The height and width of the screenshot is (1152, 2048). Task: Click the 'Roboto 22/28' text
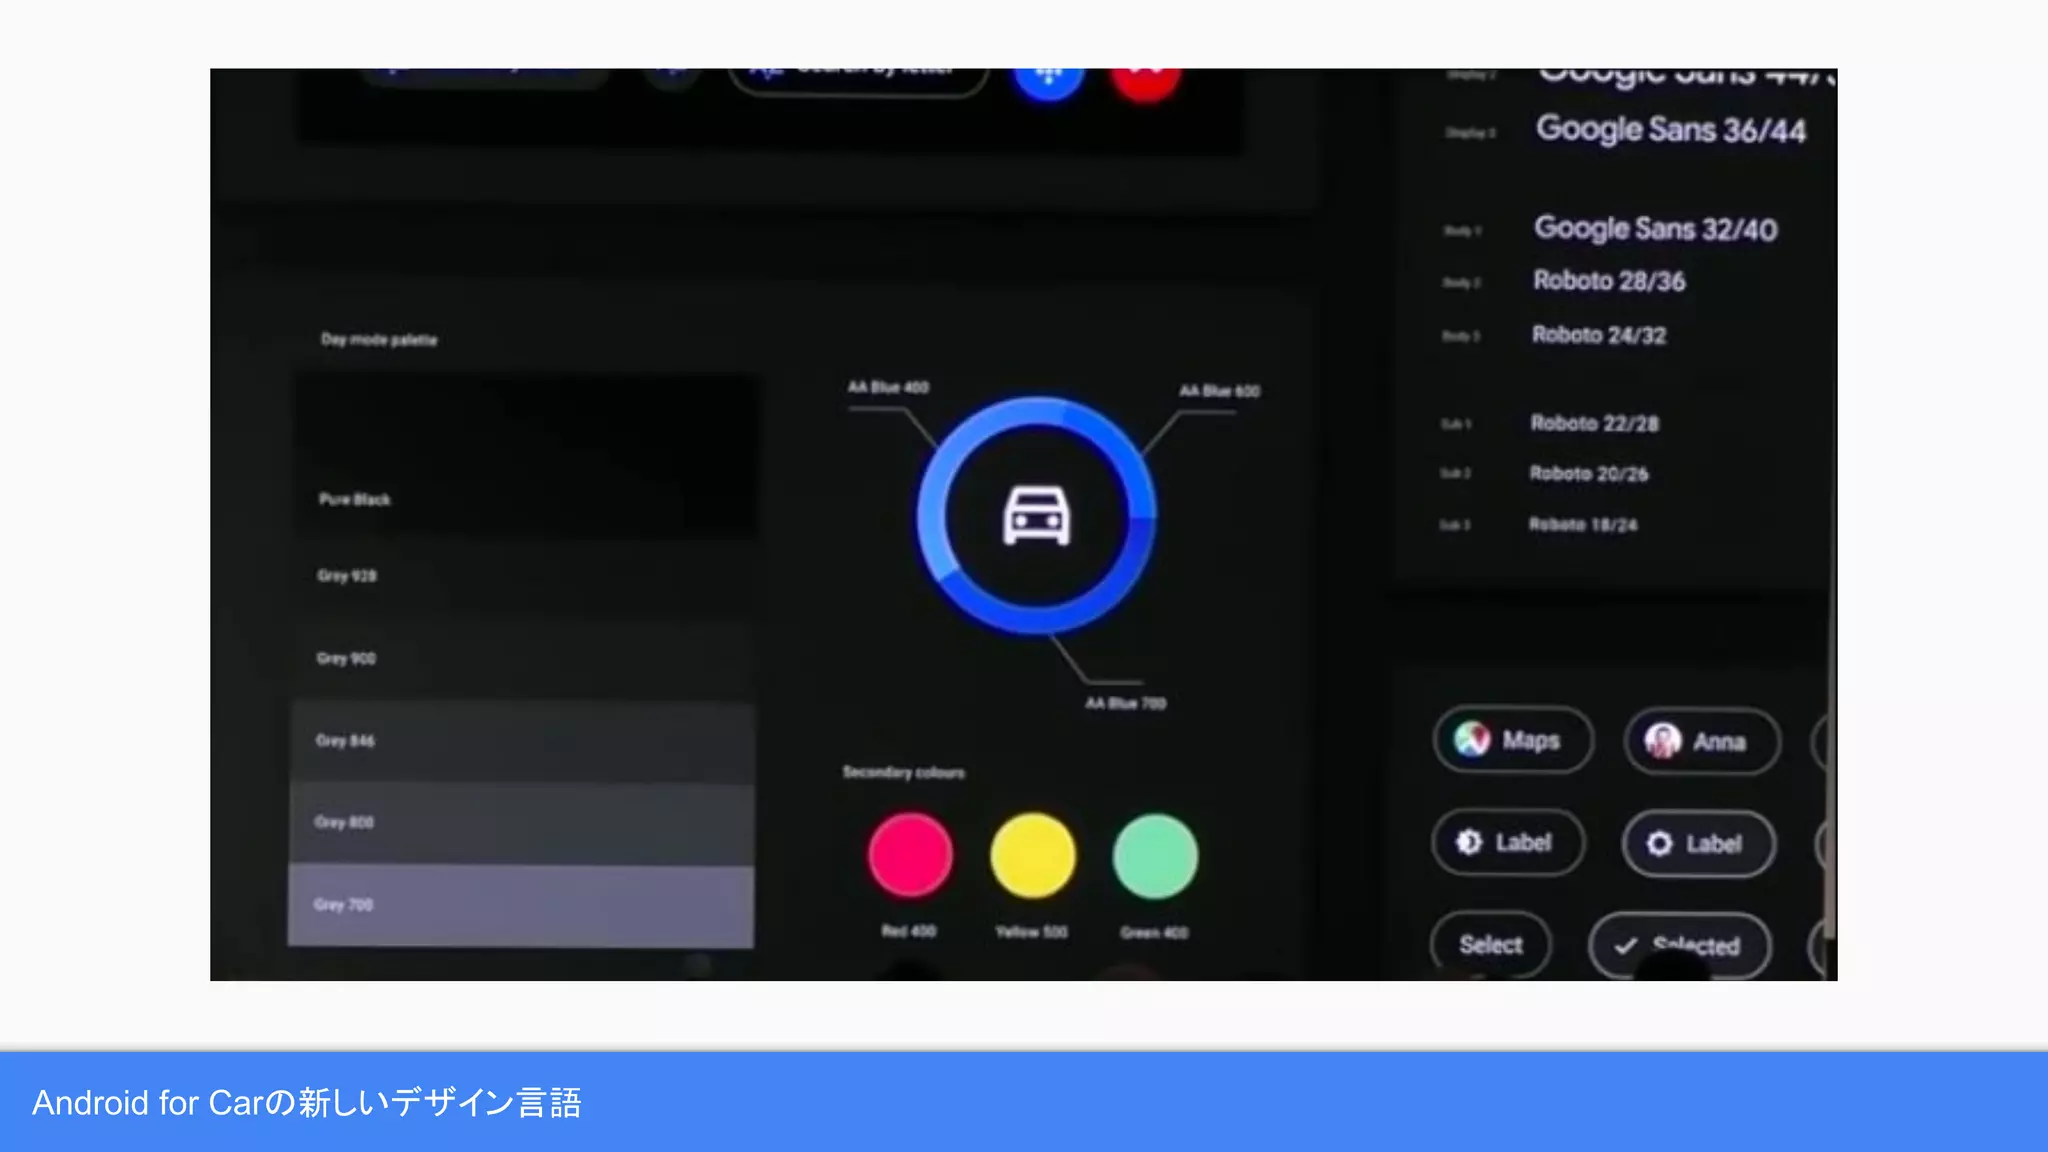tap(1594, 423)
